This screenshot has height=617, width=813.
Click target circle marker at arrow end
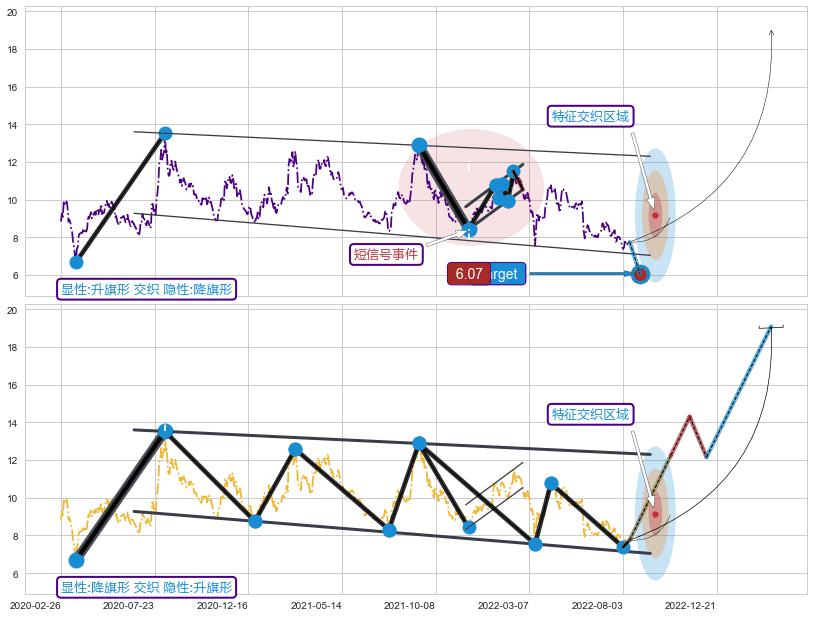tap(641, 274)
